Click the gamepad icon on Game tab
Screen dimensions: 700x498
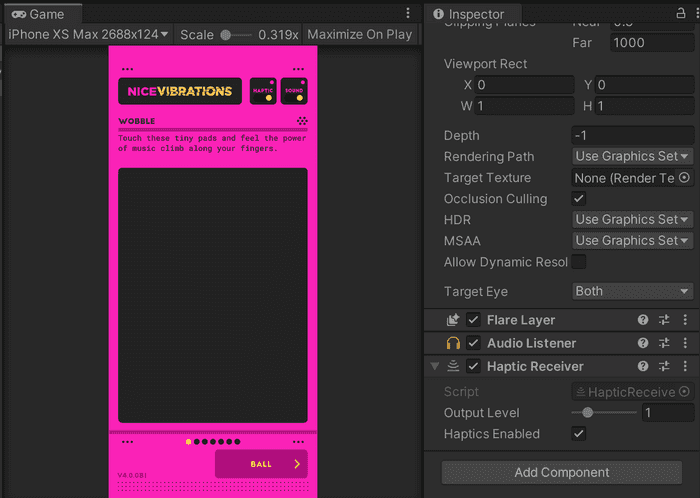point(18,14)
